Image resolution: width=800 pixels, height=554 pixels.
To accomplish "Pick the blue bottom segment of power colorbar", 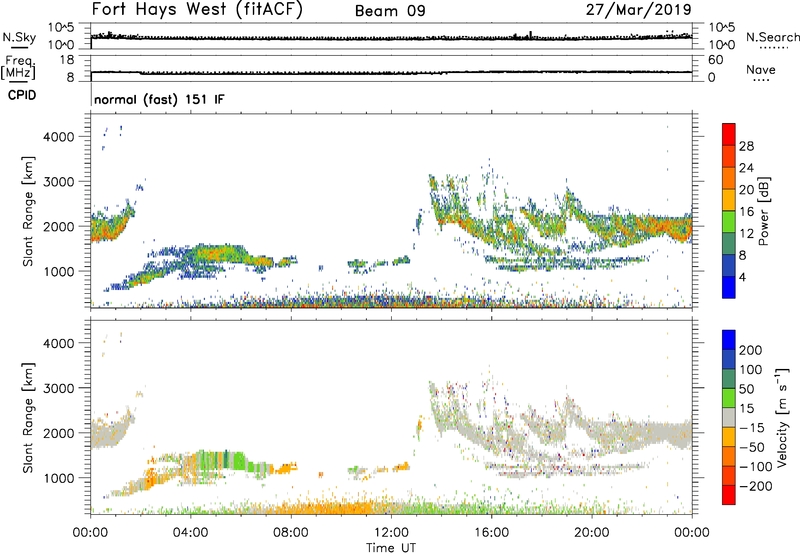I will tap(729, 287).
